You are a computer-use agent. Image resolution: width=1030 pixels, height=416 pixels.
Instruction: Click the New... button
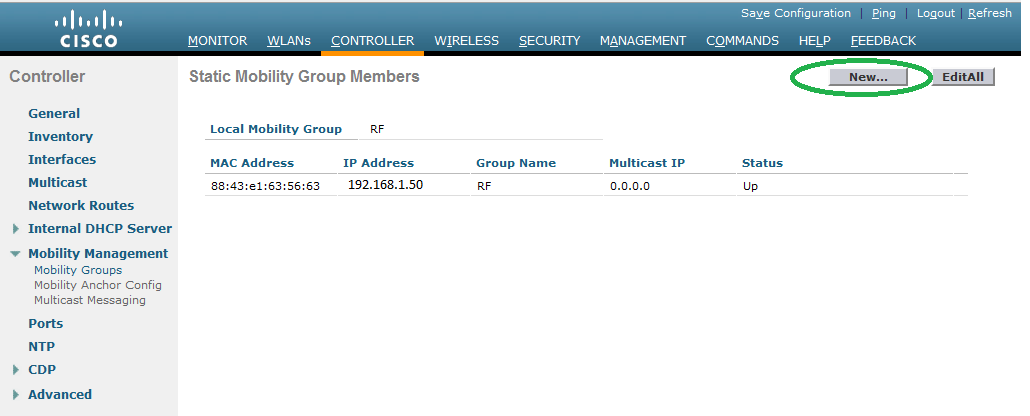click(x=868, y=77)
